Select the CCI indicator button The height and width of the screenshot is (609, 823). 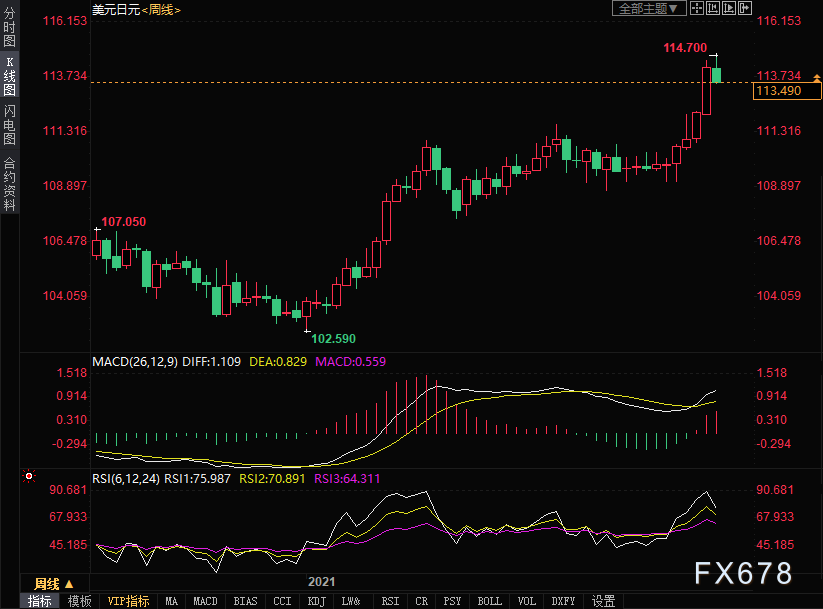coord(282,601)
